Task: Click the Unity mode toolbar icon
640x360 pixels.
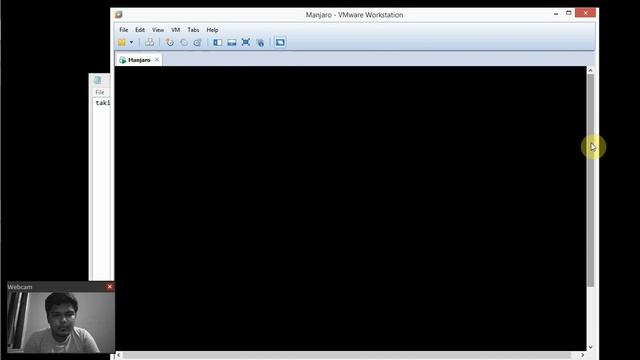Action: click(x=260, y=42)
